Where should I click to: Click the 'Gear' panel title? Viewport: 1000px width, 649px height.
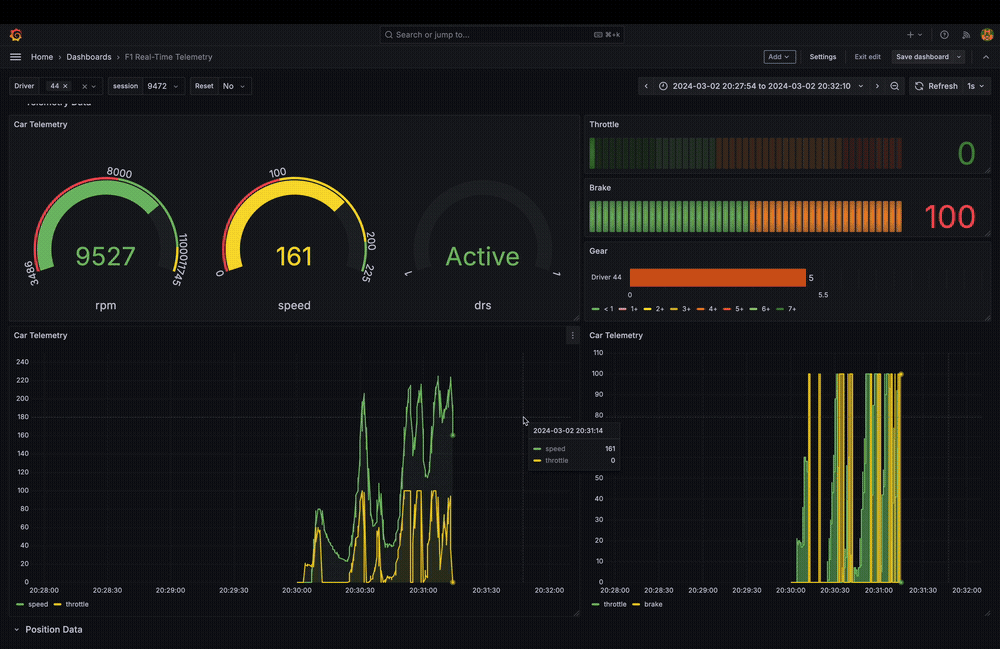598,251
